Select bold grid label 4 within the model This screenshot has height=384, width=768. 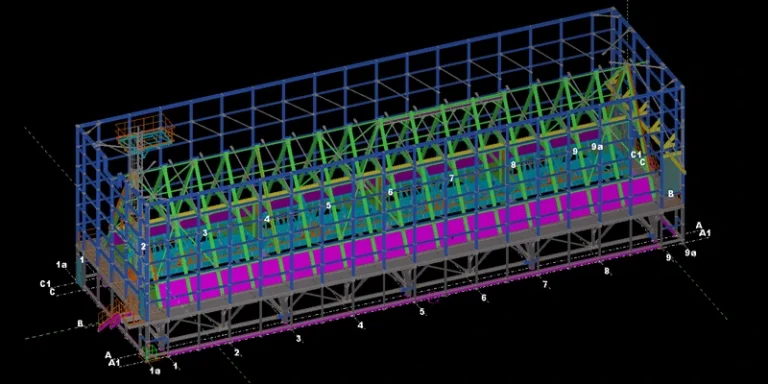(x=267, y=219)
